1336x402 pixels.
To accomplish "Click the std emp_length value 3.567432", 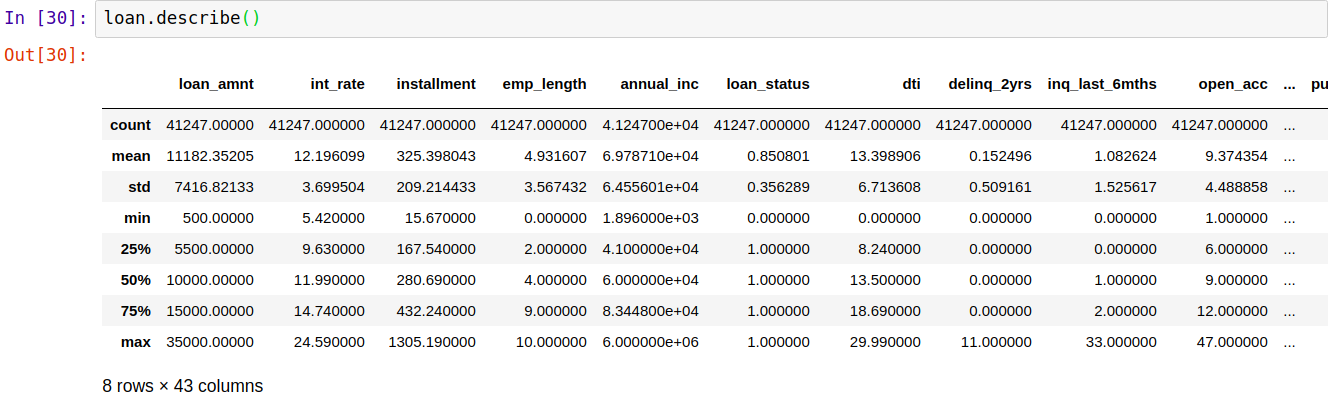I will [x=557, y=187].
